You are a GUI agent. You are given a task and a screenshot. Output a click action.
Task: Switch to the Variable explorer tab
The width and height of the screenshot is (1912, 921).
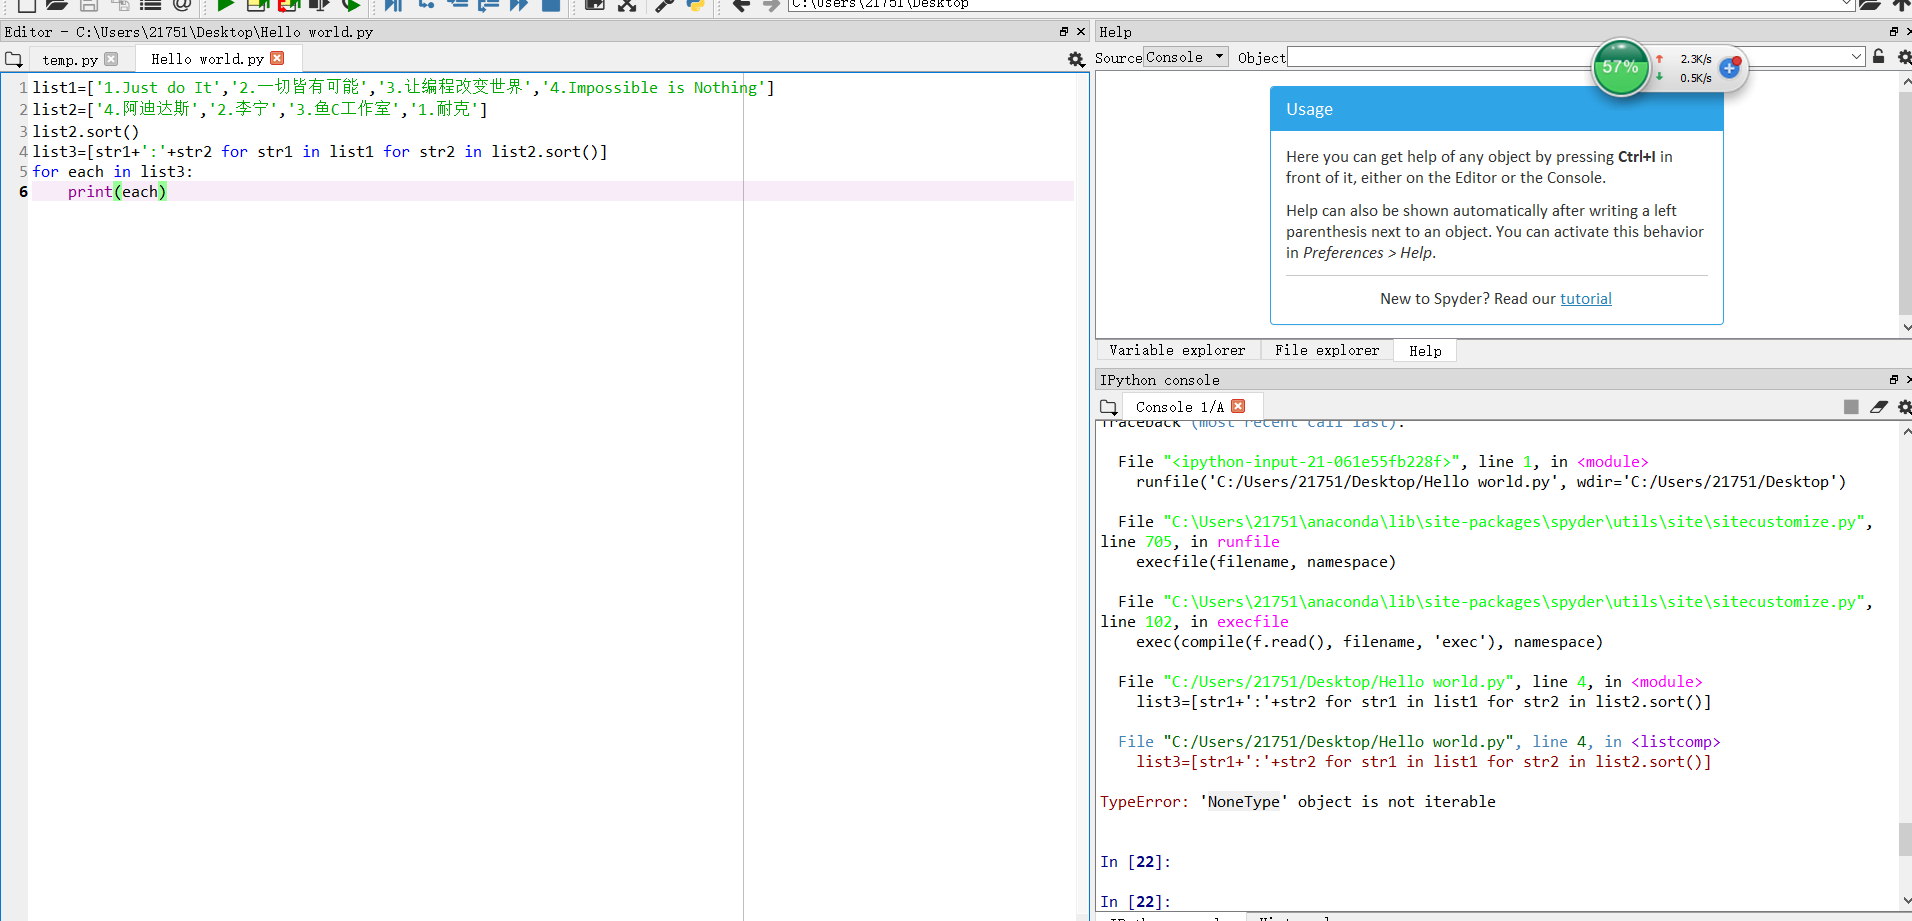(1177, 351)
